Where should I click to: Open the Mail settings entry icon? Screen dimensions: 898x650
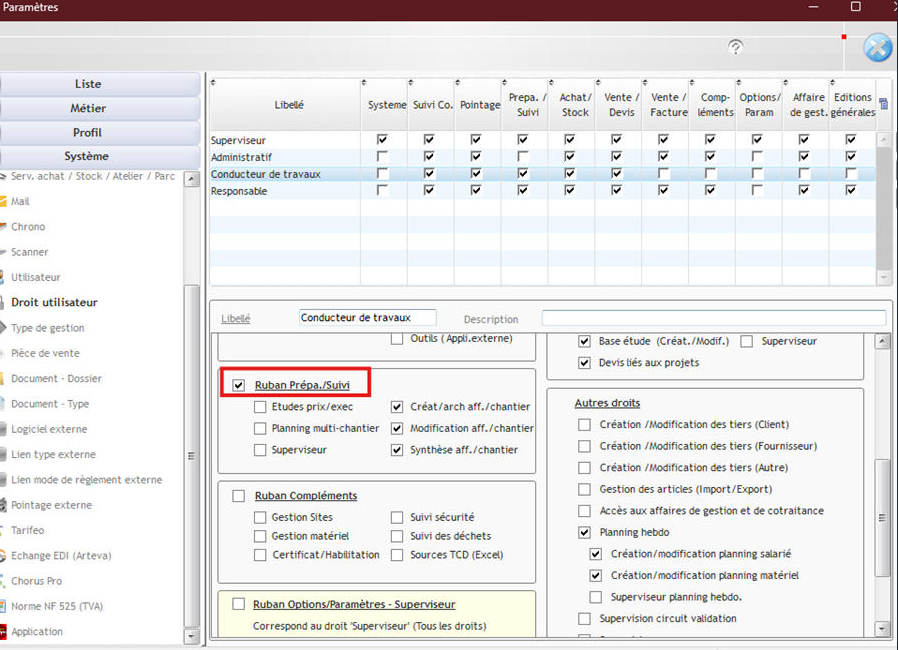click(x=3, y=202)
